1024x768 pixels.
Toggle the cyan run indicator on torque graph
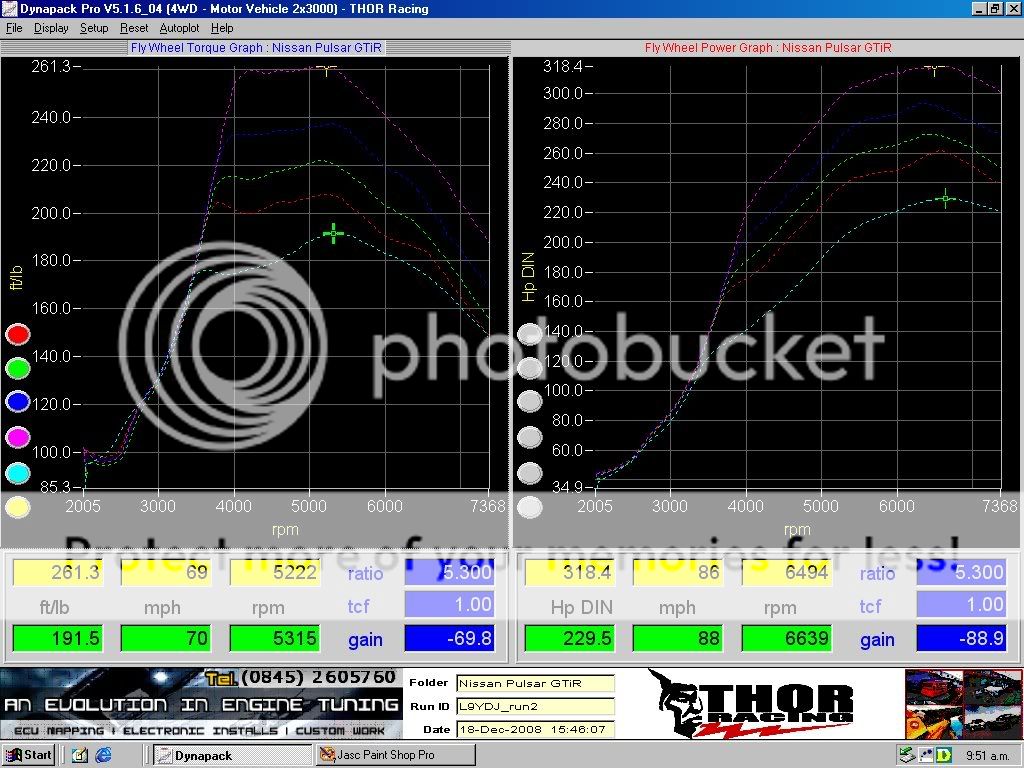pyautogui.click(x=18, y=473)
